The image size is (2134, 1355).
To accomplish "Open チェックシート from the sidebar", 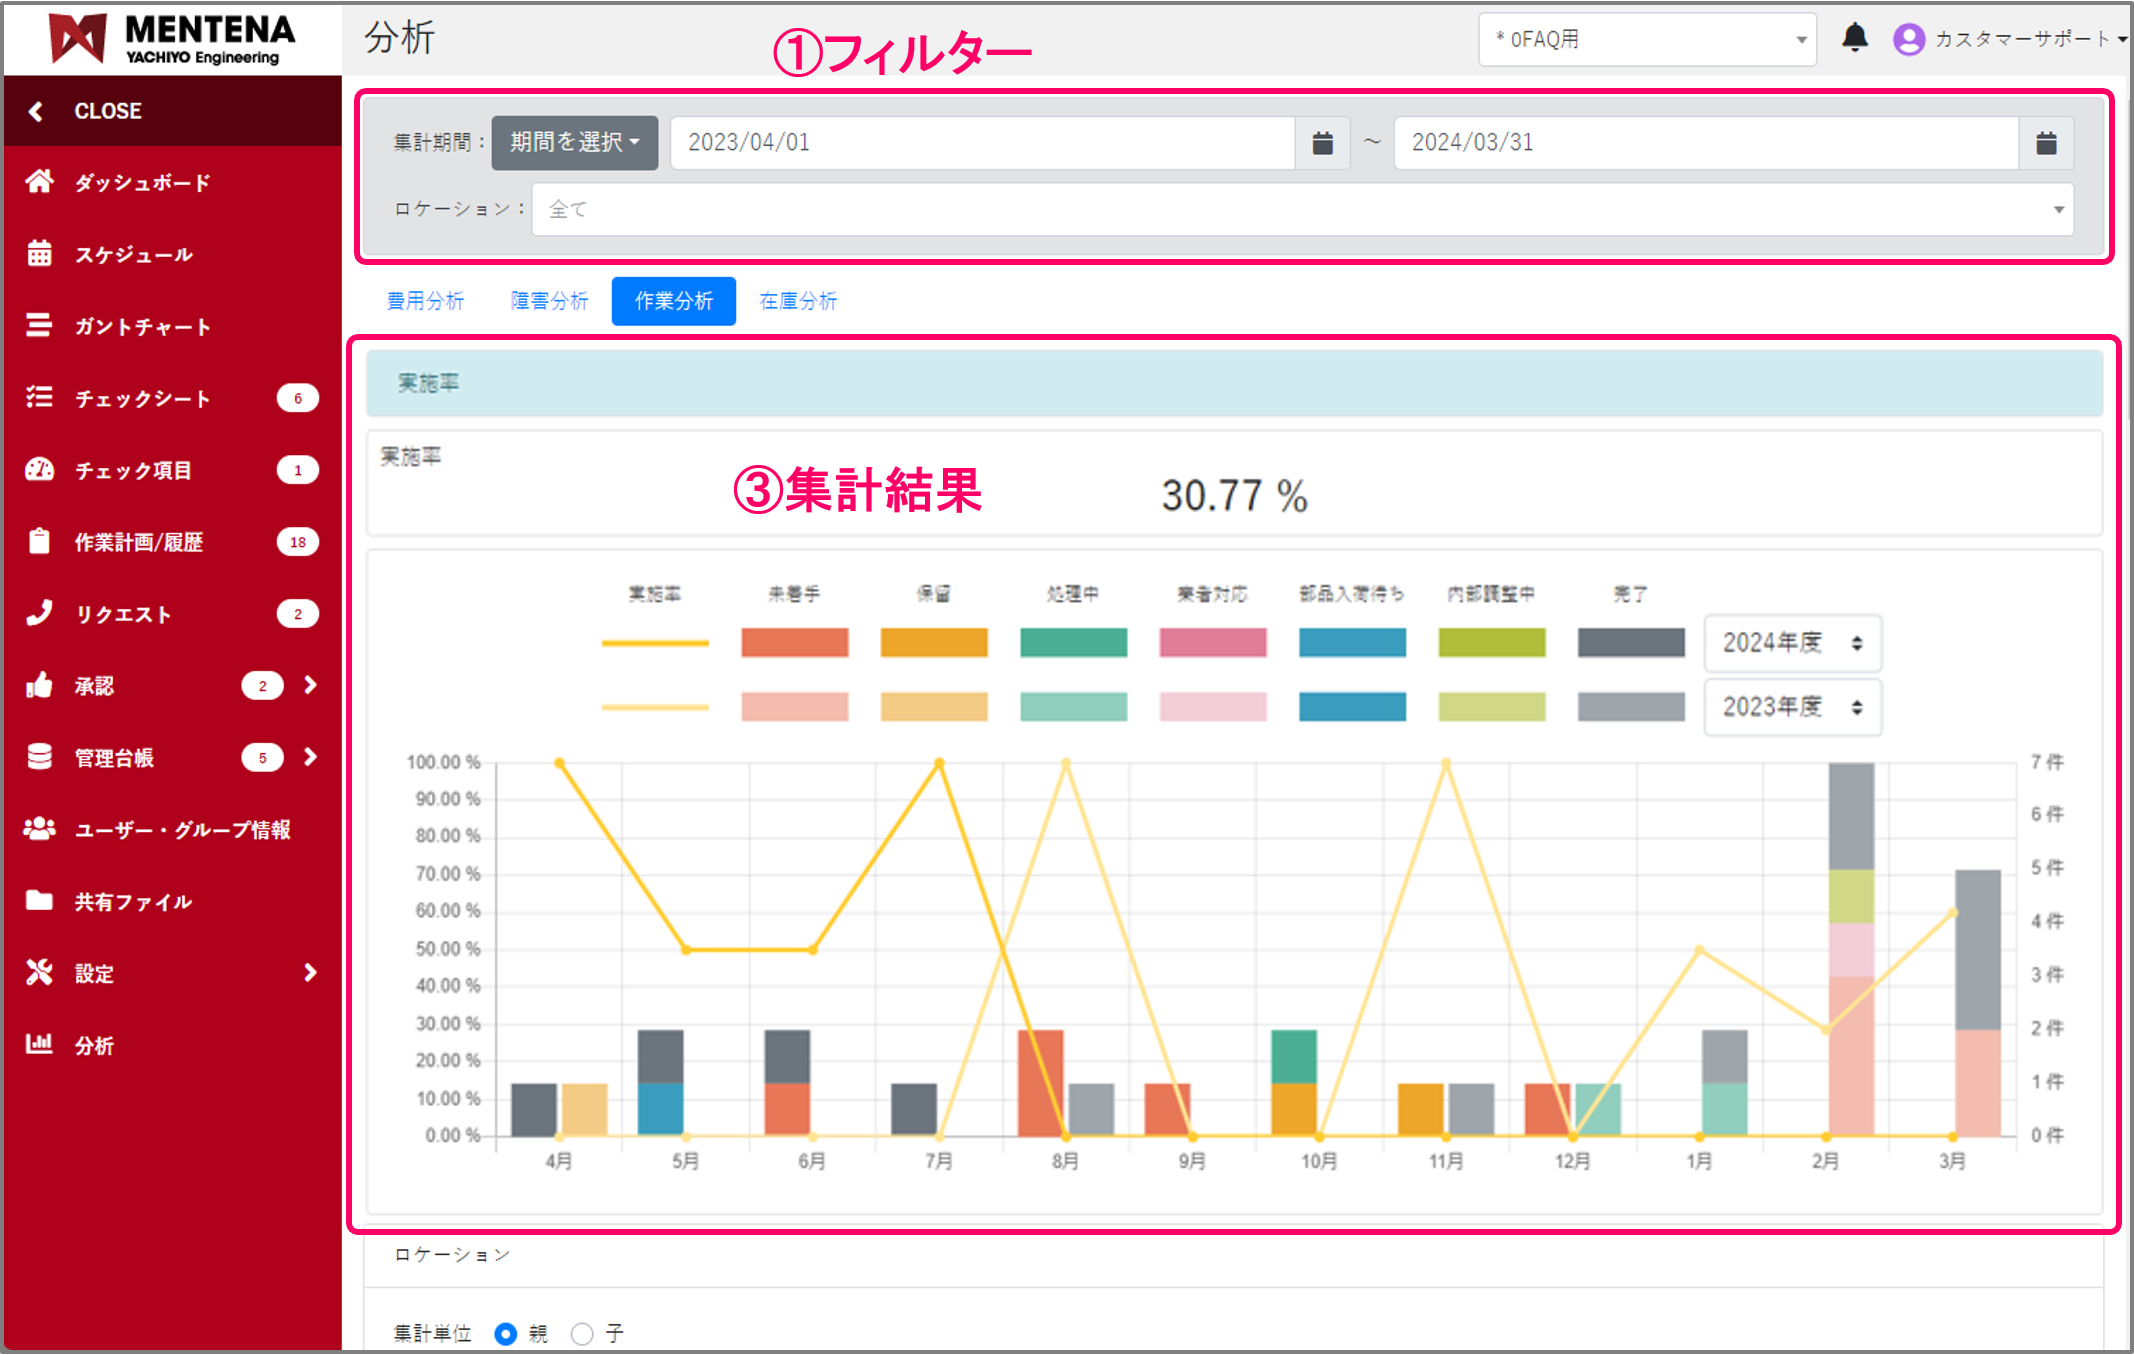I will (140, 398).
